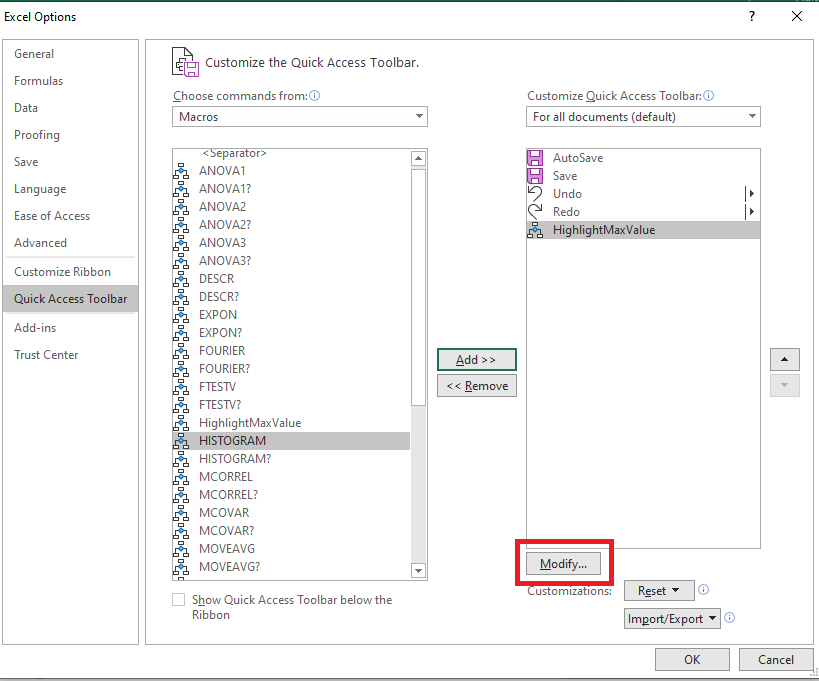
Task: Click the command list scrollbar down arrow
Action: (418, 571)
